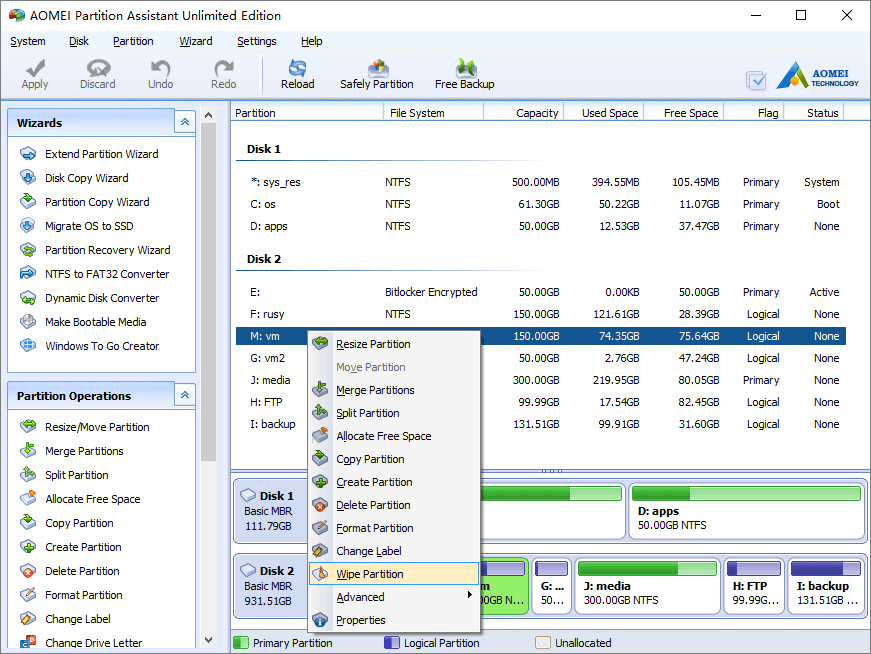Click the Free Backup toolbar icon
The height and width of the screenshot is (654, 871).
coord(465,68)
